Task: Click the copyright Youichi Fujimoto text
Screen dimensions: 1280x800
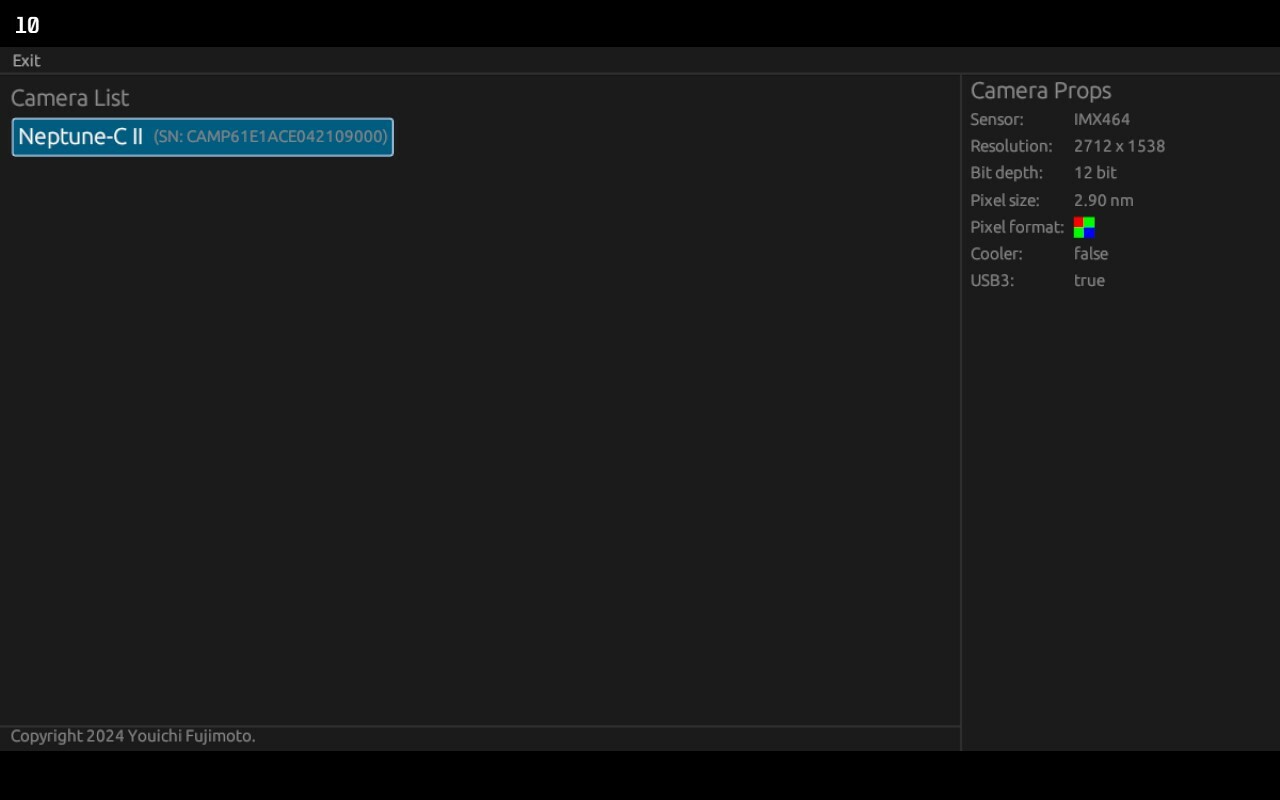Action: tap(132, 736)
